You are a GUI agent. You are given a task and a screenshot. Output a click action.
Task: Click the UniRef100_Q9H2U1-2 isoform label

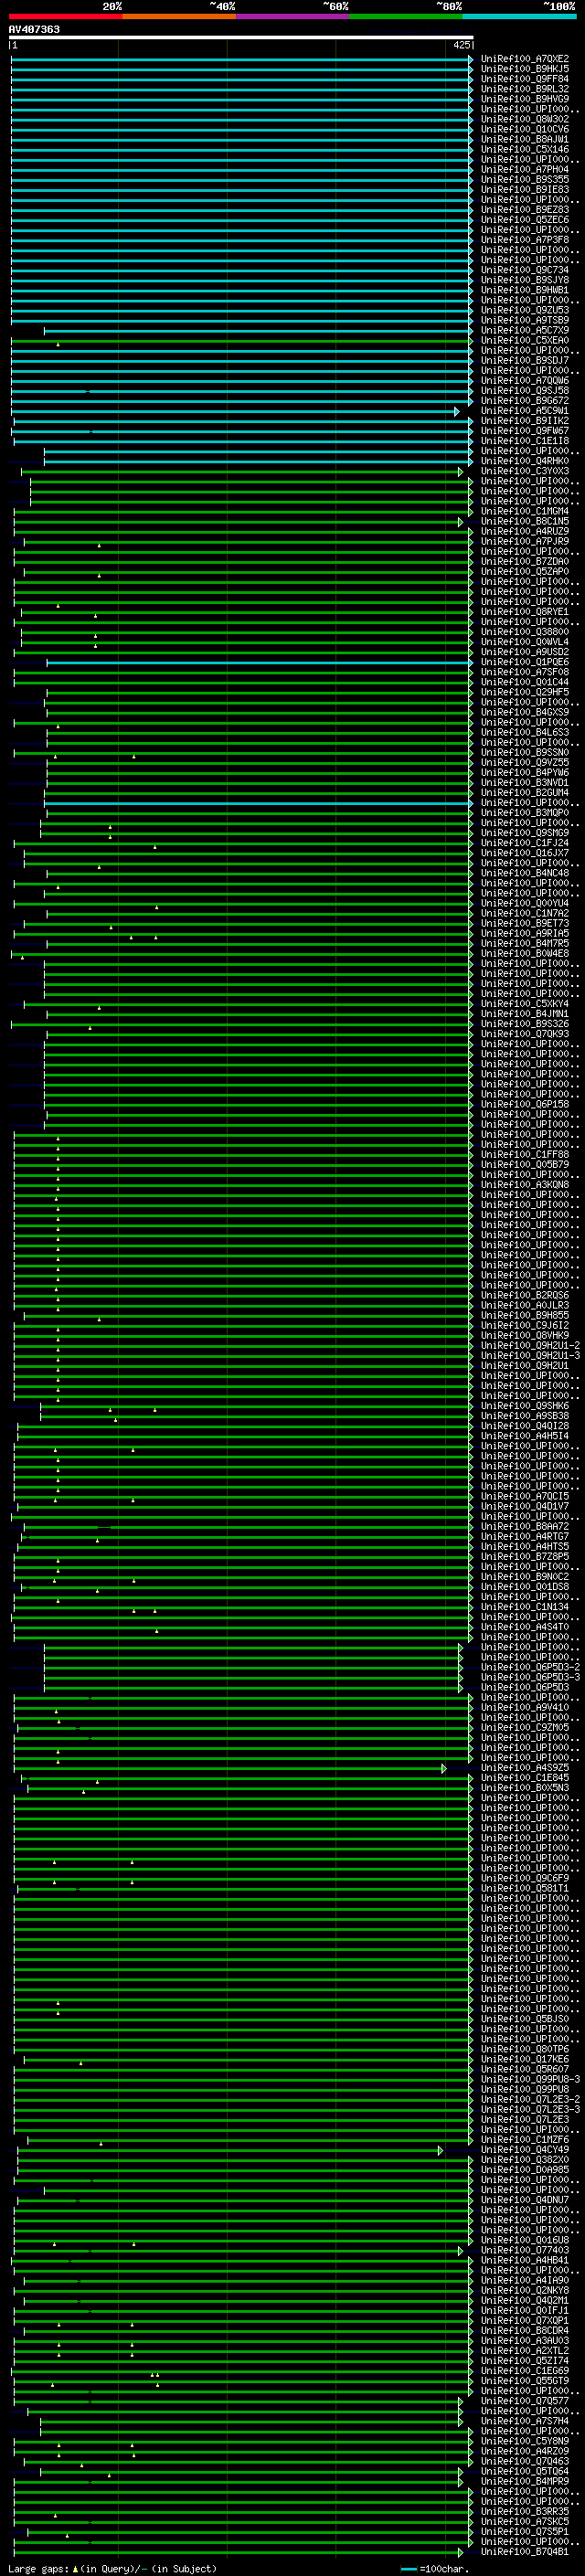530,1345
